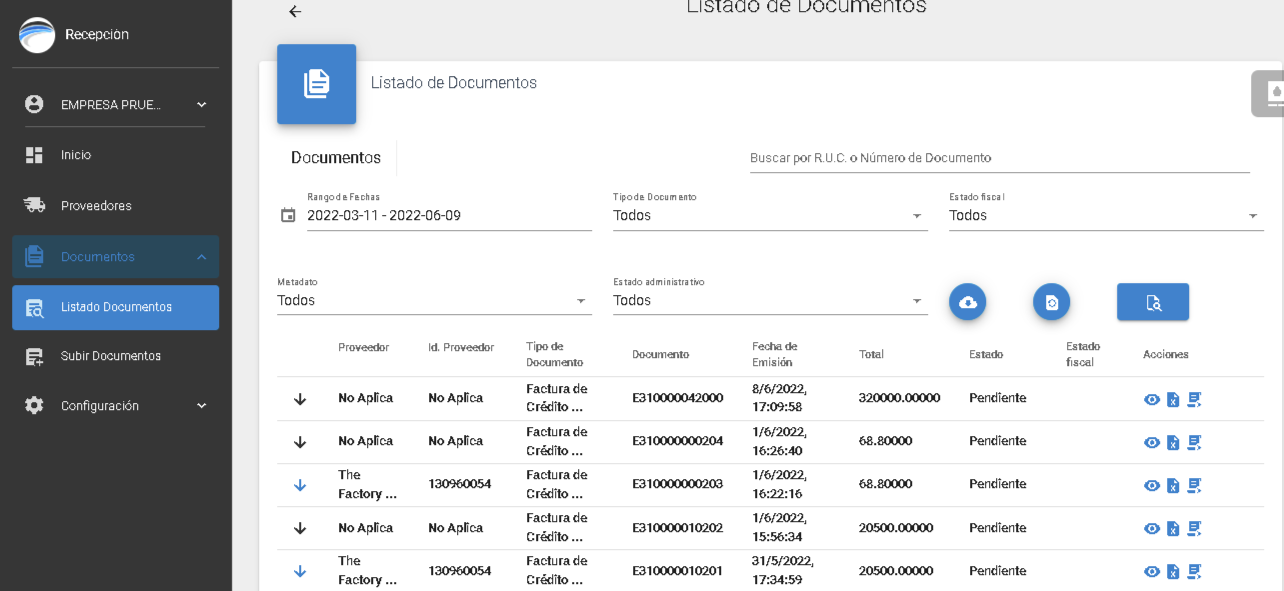Open Proveedores in the sidebar
The image size is (1284, 591).
pyautogui.click(x=96, y=206)
